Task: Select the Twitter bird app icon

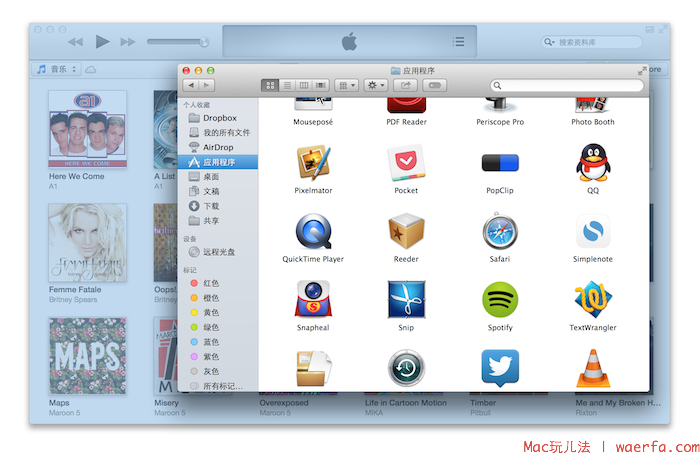Action: [500, 368]
